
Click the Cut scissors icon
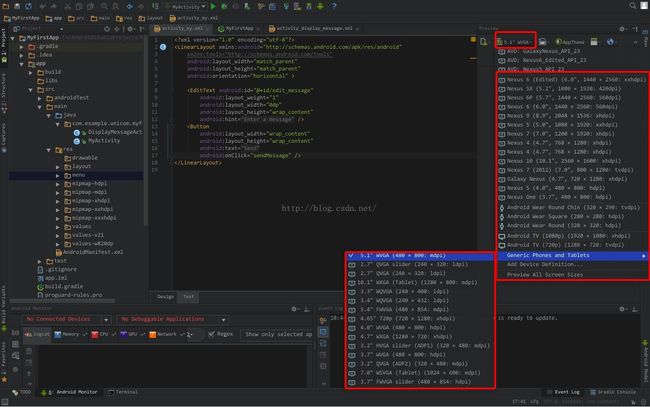(67, 6)
